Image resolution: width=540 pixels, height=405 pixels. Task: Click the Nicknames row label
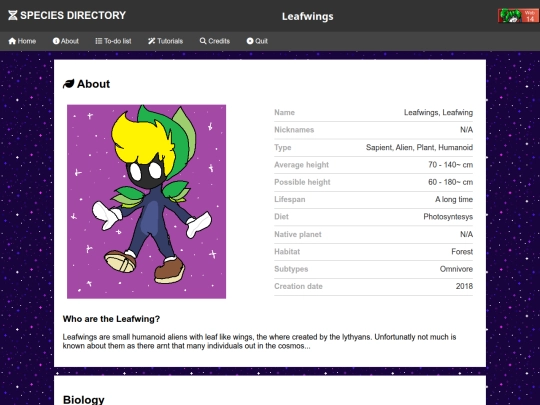pos(294,130)
